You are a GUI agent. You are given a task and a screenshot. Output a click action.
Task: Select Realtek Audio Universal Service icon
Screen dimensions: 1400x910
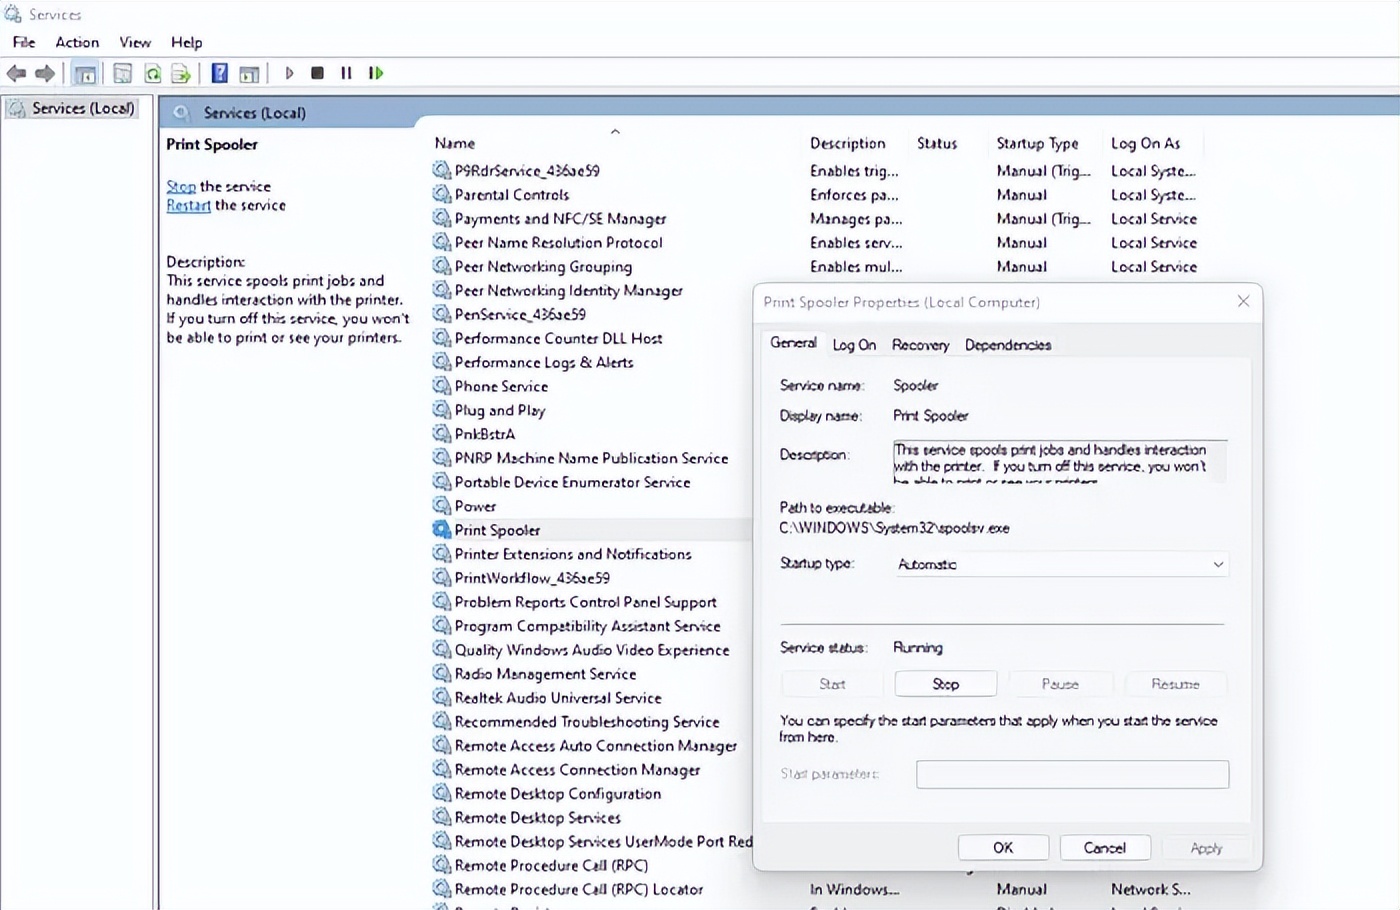click(441, 698)
